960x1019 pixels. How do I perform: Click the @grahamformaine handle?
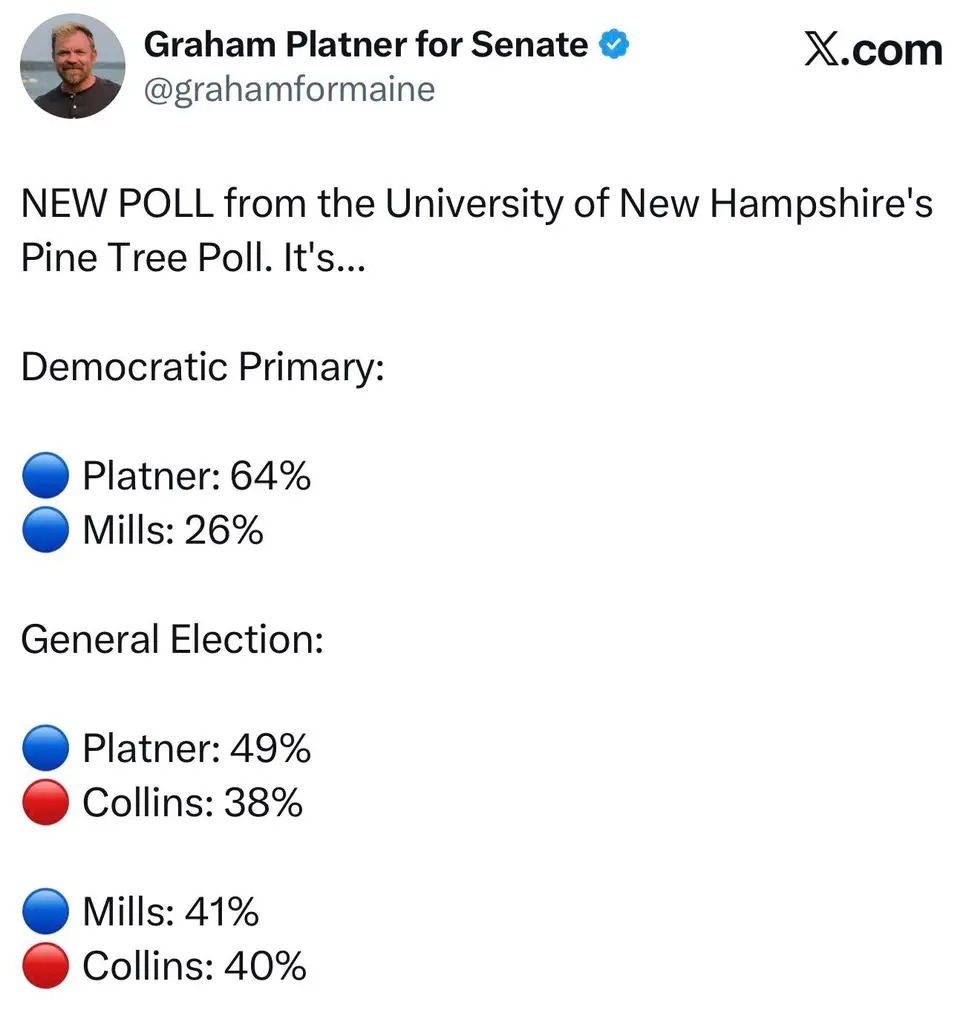tap(290, 90)
